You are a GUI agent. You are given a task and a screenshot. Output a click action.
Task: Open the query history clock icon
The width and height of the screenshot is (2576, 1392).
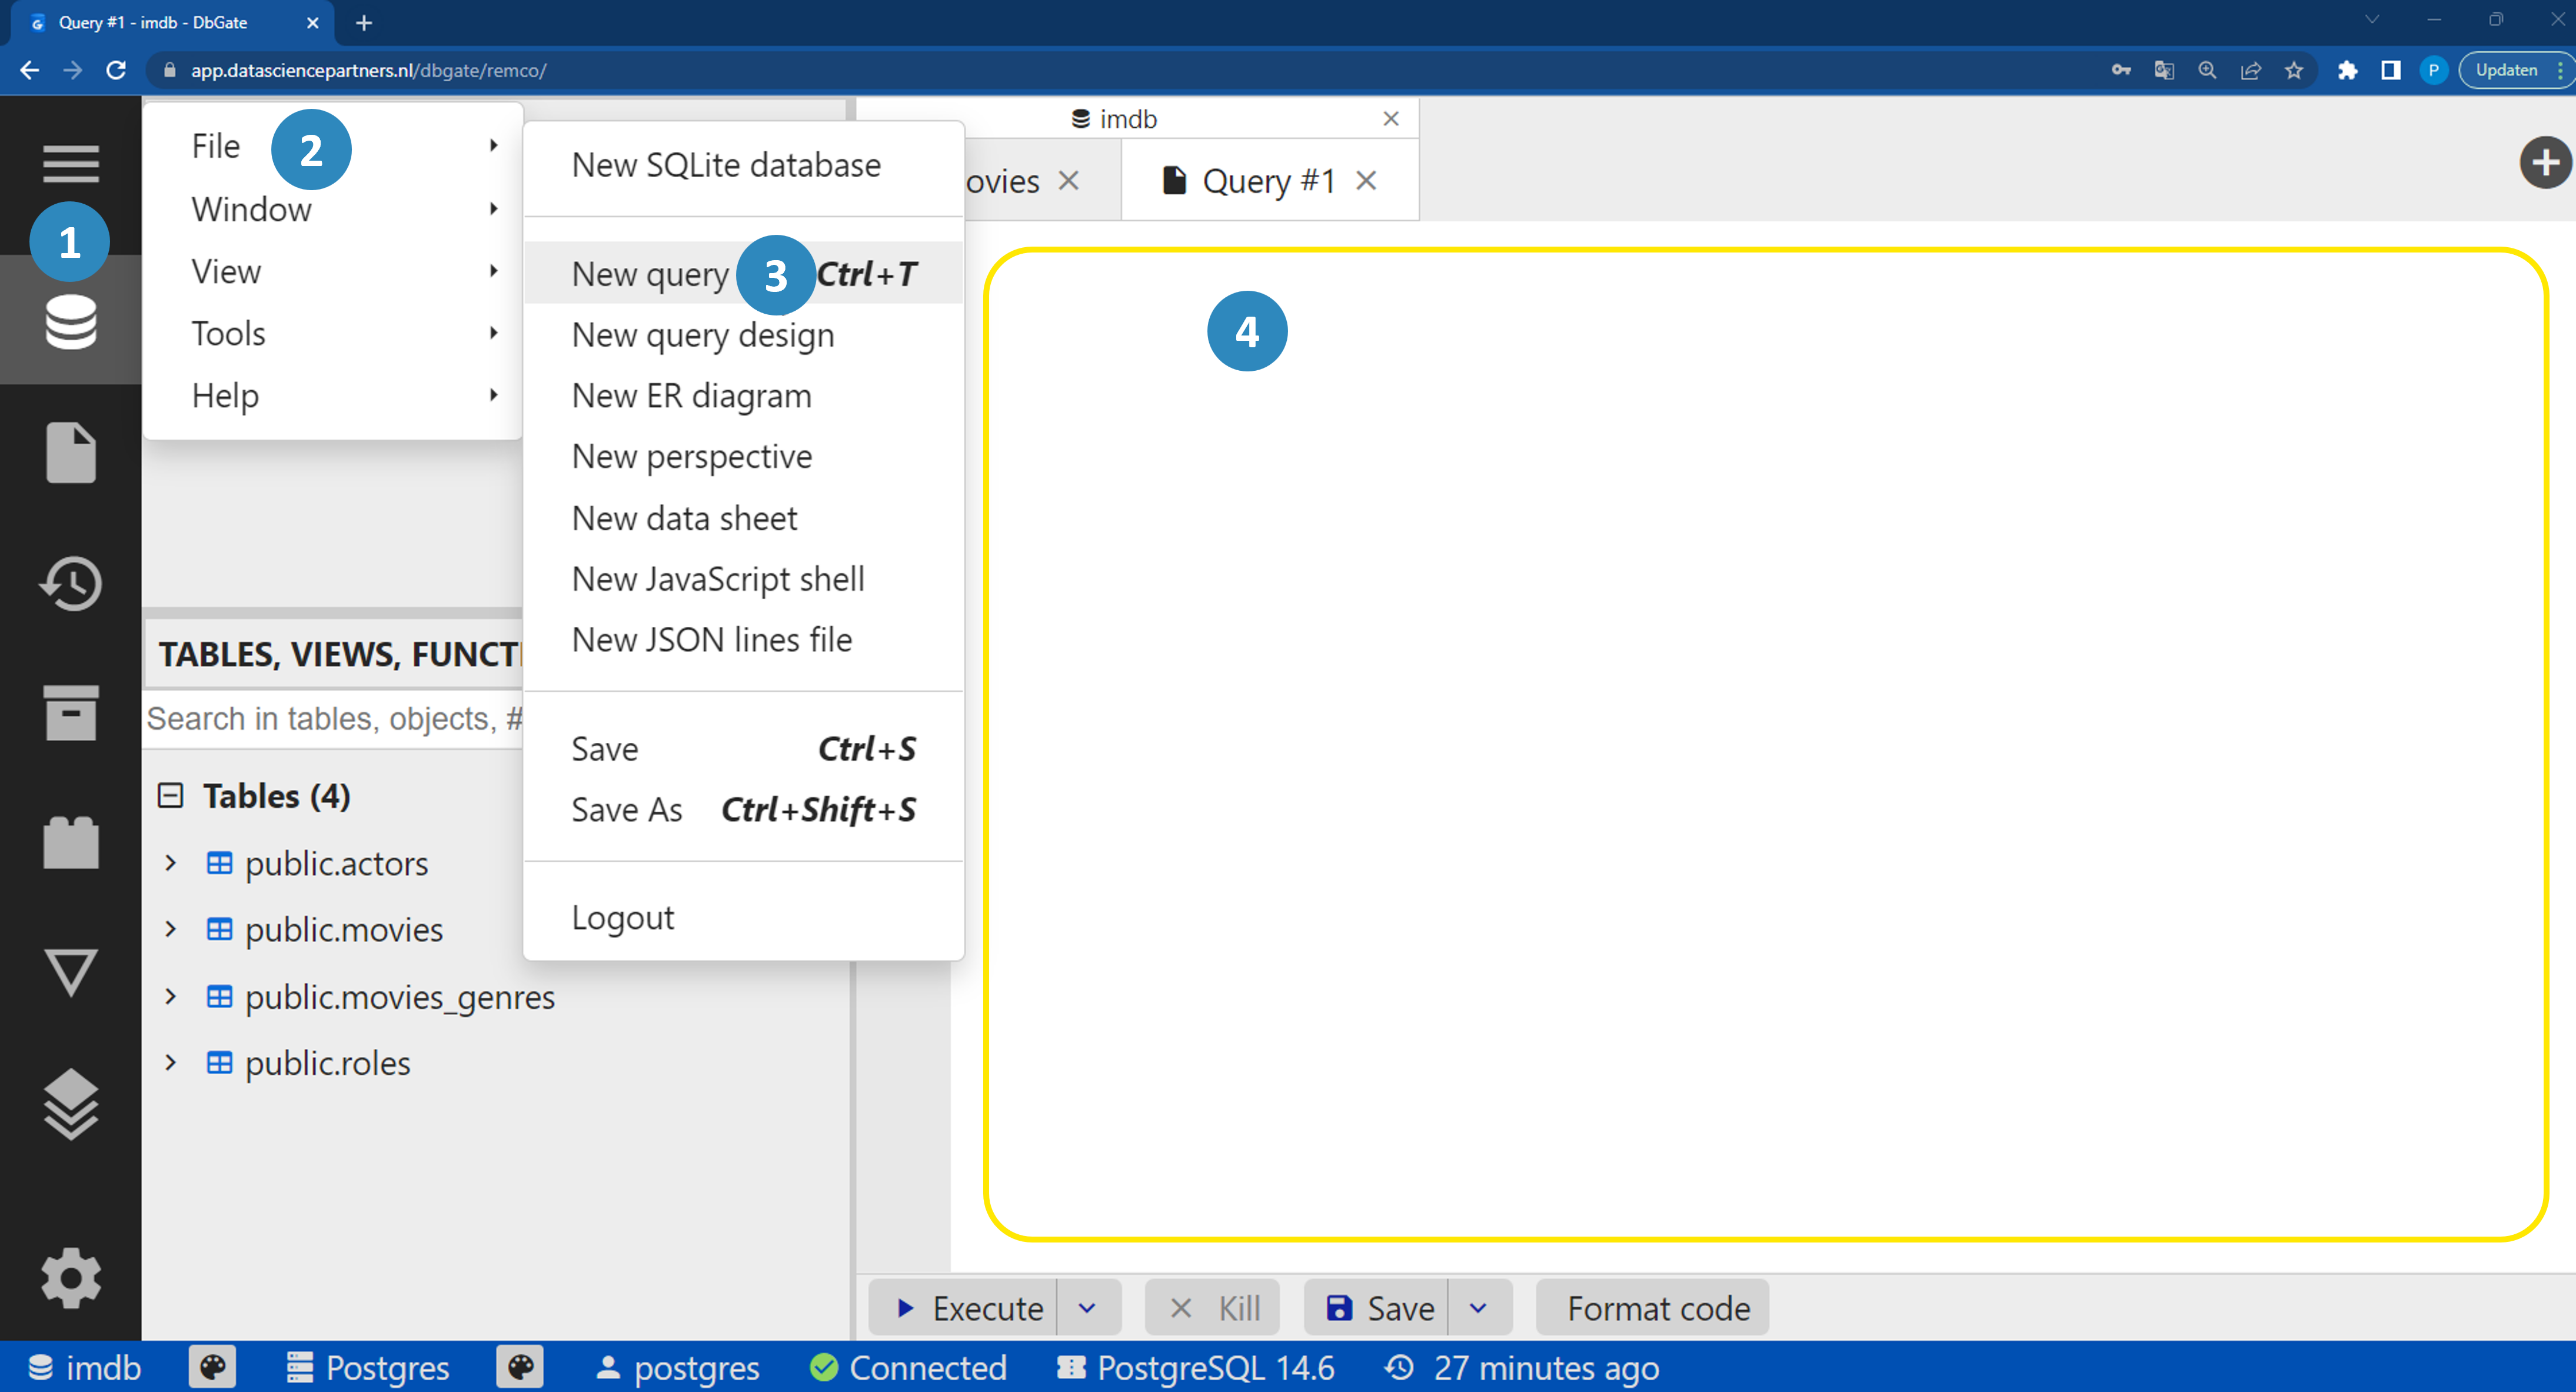70,583
